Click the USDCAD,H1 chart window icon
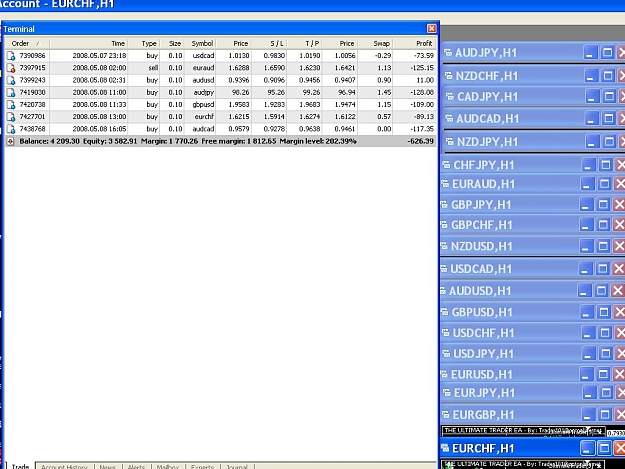 click(x=444, y=269)
